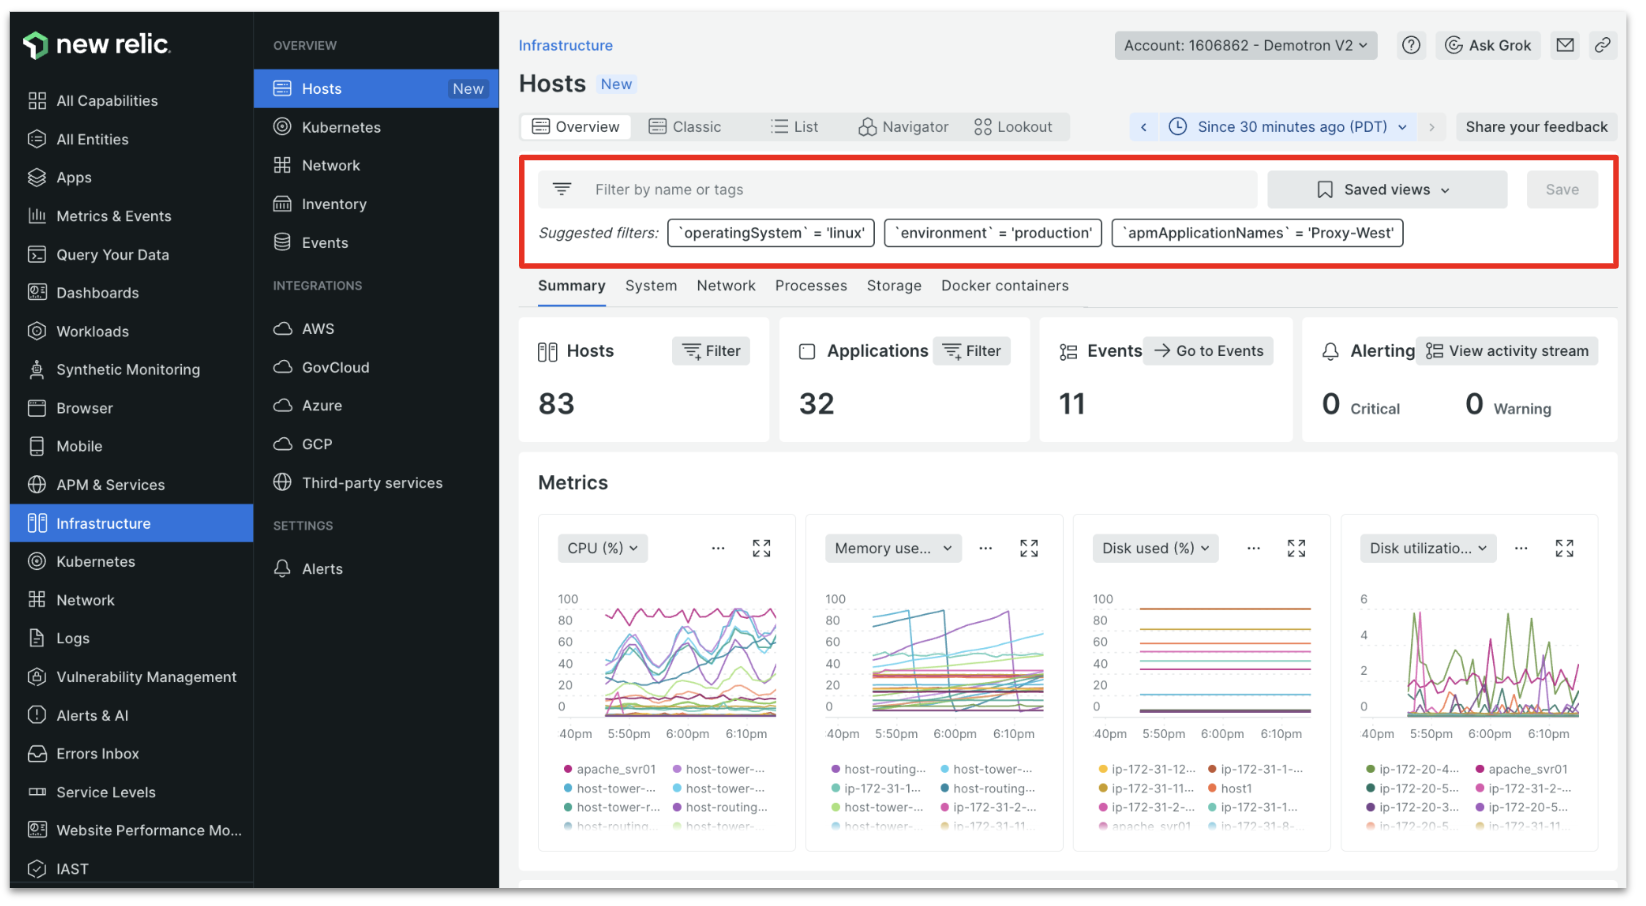1646x906 pixels.
Task: Toggle the Applications checkbox
Action: click(807, 351)
